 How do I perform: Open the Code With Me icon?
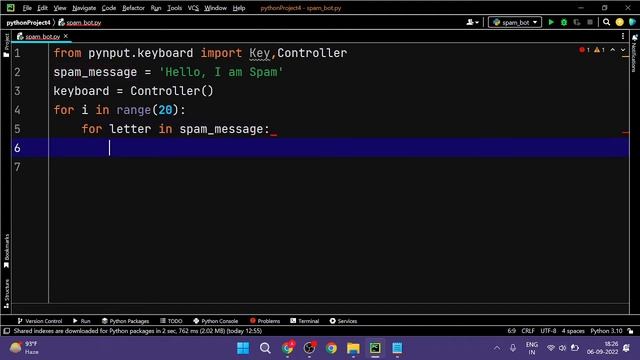[x=633, y=22]
